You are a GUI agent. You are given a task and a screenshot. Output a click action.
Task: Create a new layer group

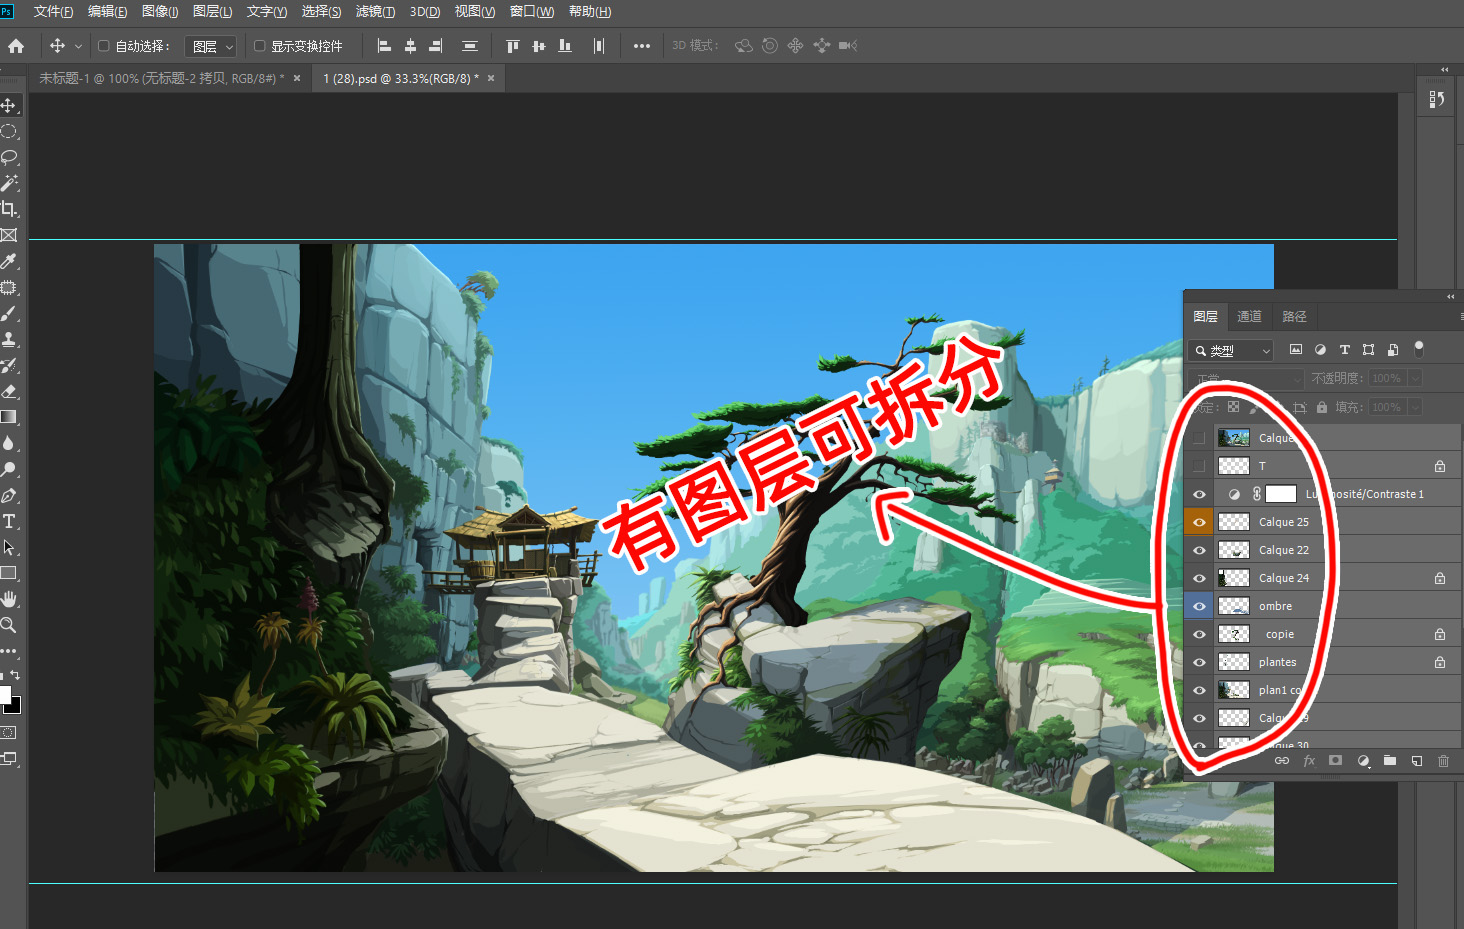pyautogui.click(x=1390, y=761)
